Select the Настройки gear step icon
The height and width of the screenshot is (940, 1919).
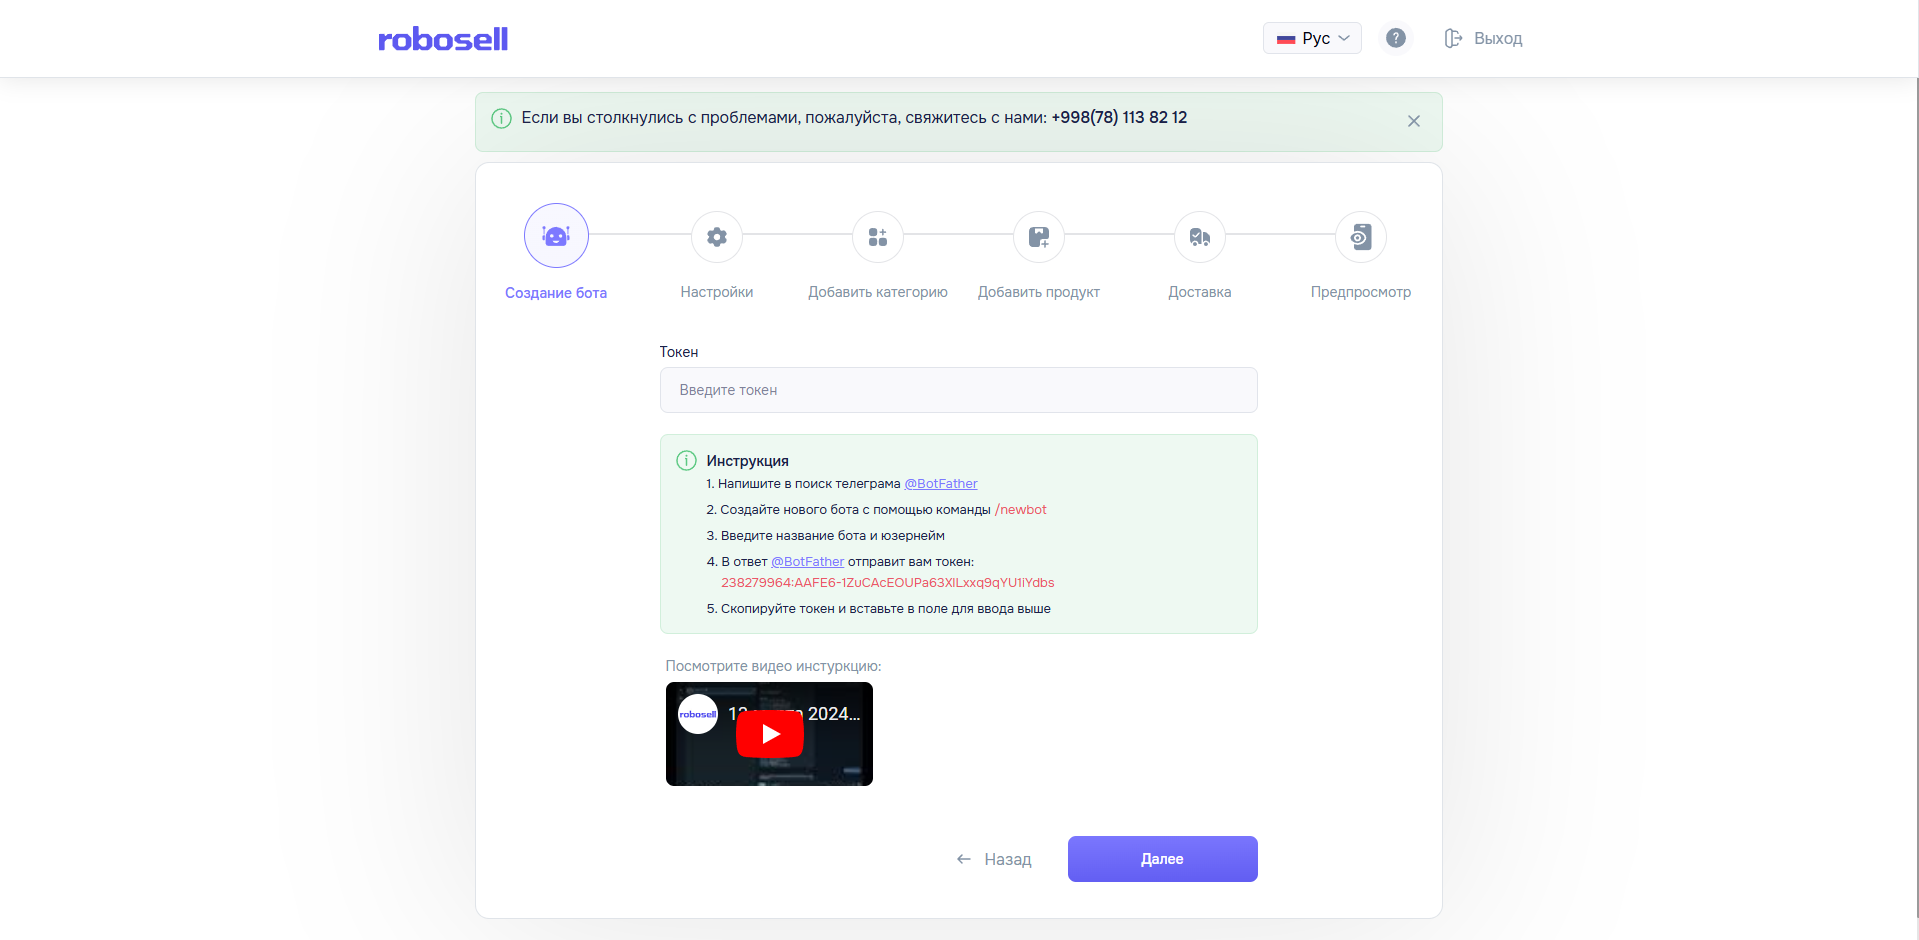(717, 237)
